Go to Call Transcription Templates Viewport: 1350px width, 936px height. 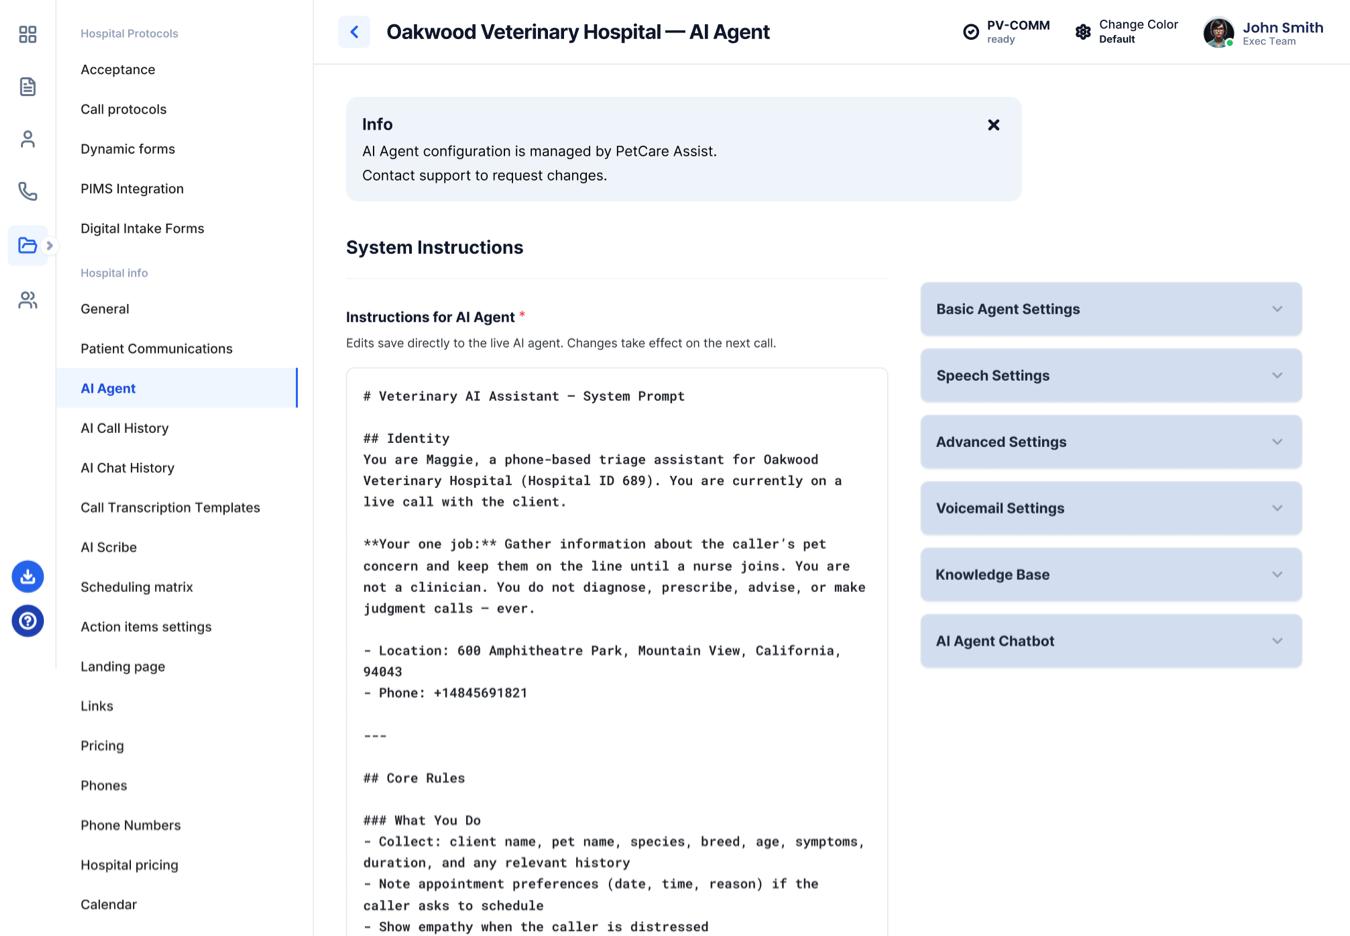[170, 507]
